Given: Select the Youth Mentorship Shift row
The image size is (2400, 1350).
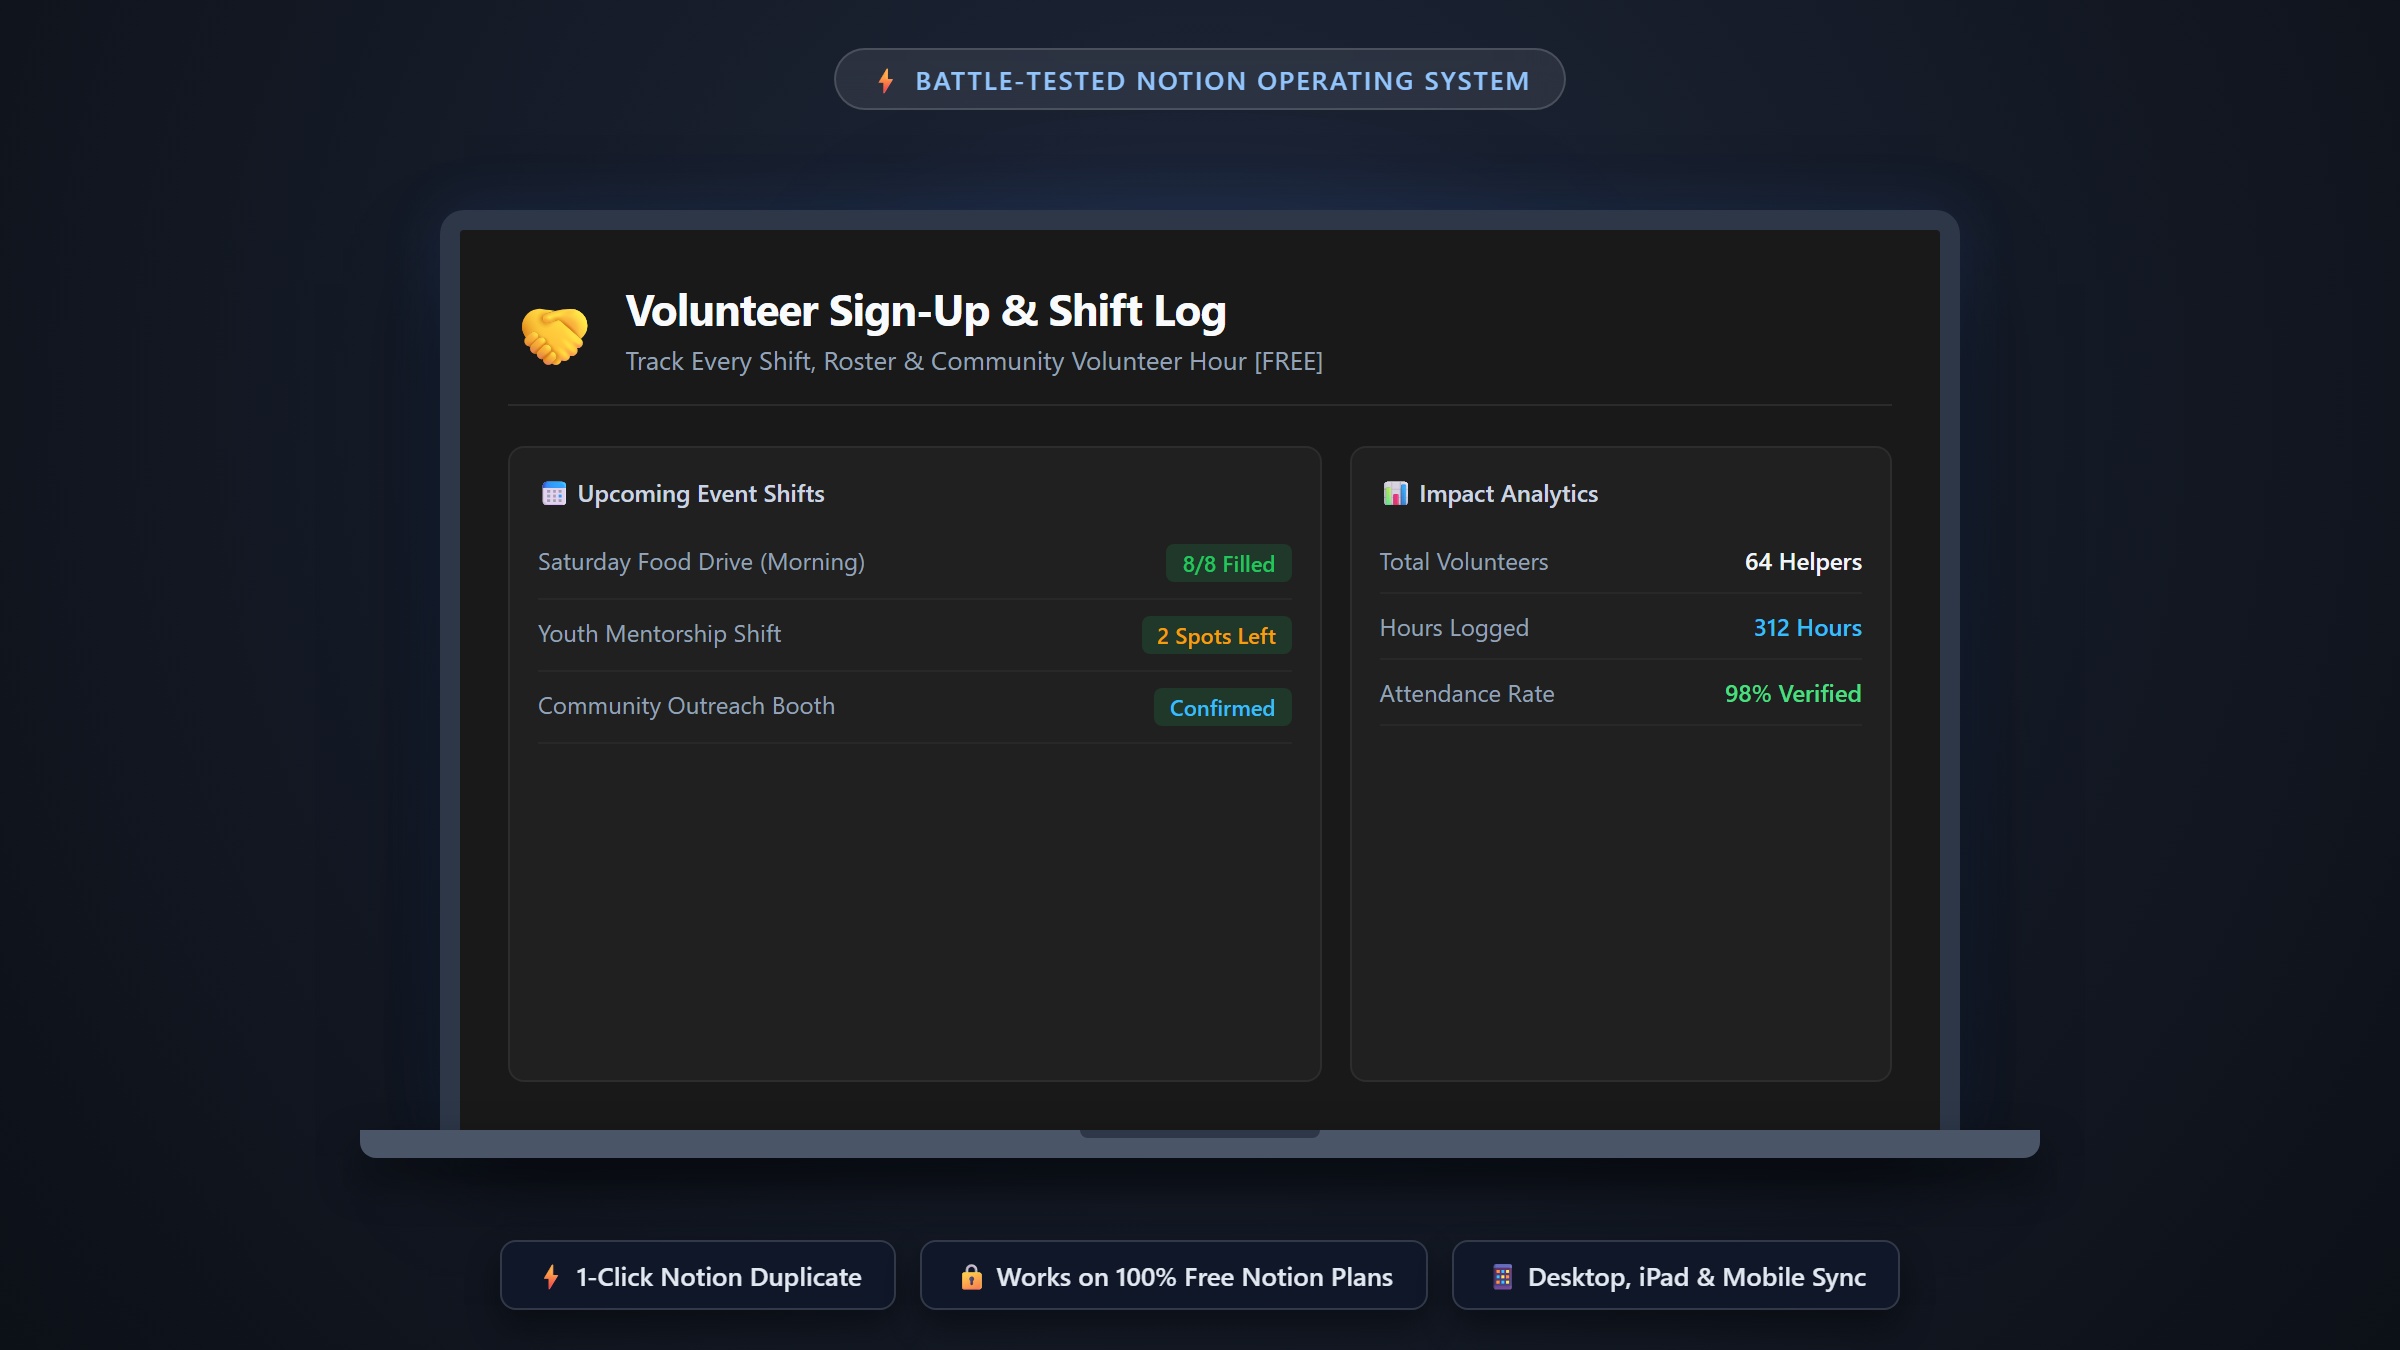Looking at the screenshot, I should pos(914,635).
